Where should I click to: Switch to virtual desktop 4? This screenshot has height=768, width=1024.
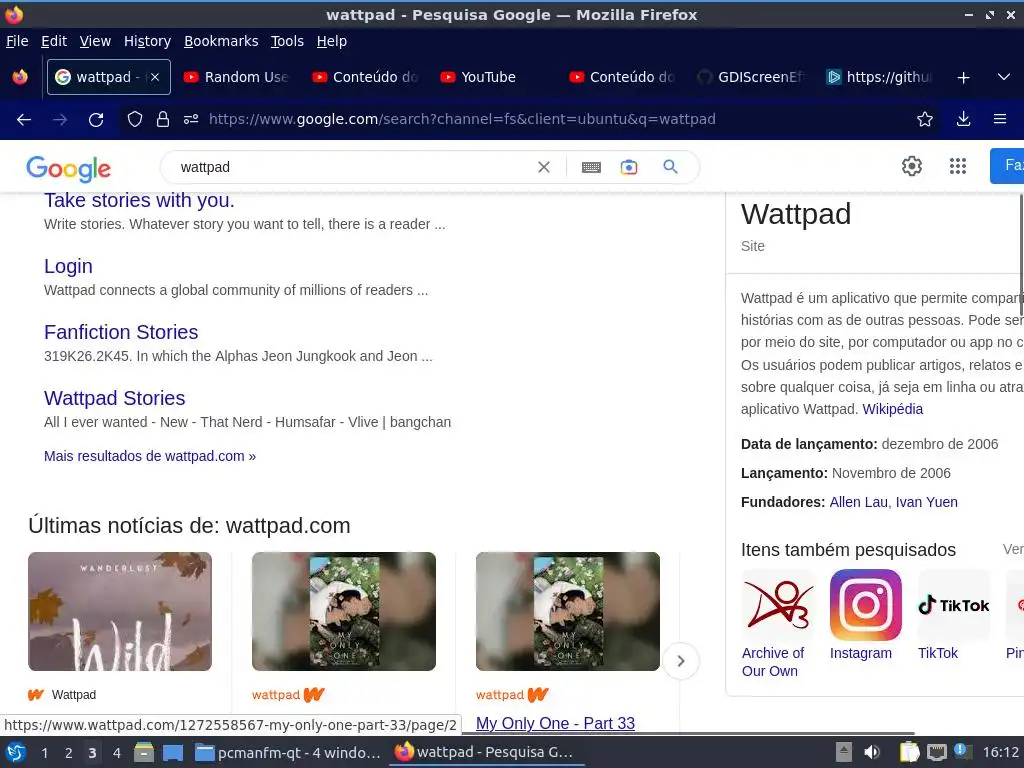116,753
